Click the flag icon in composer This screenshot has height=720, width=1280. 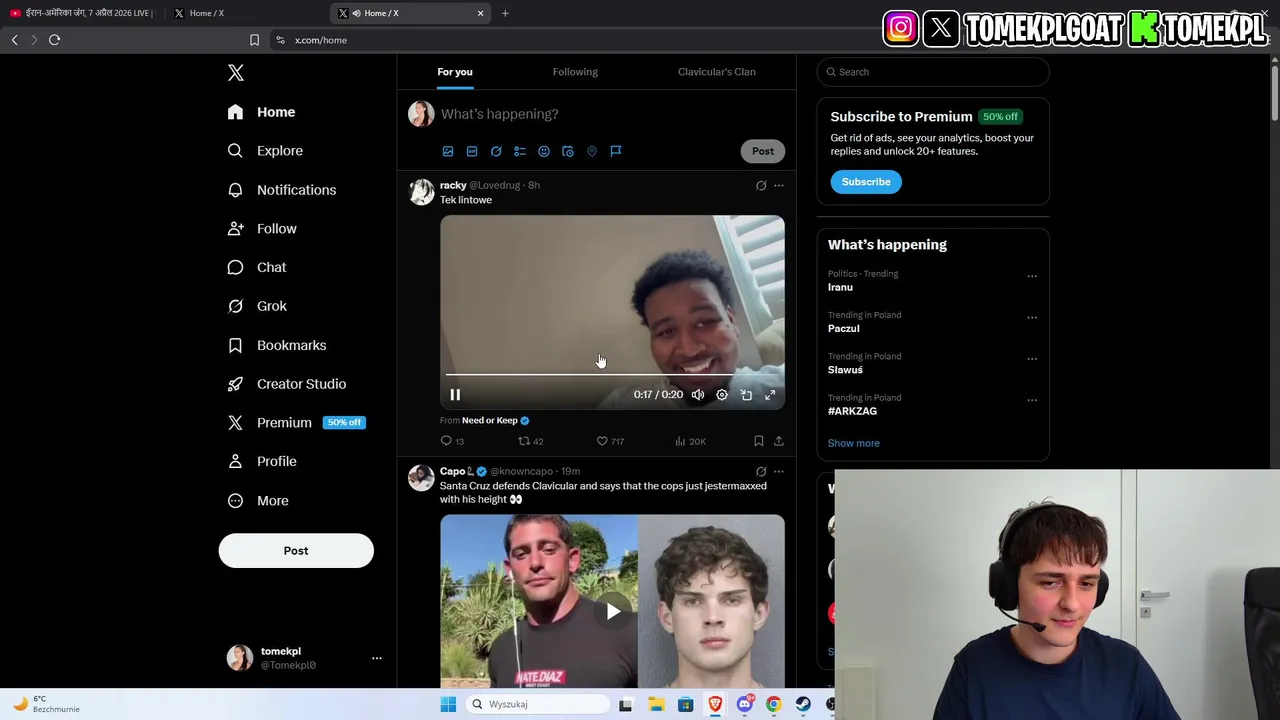point(616,151)
